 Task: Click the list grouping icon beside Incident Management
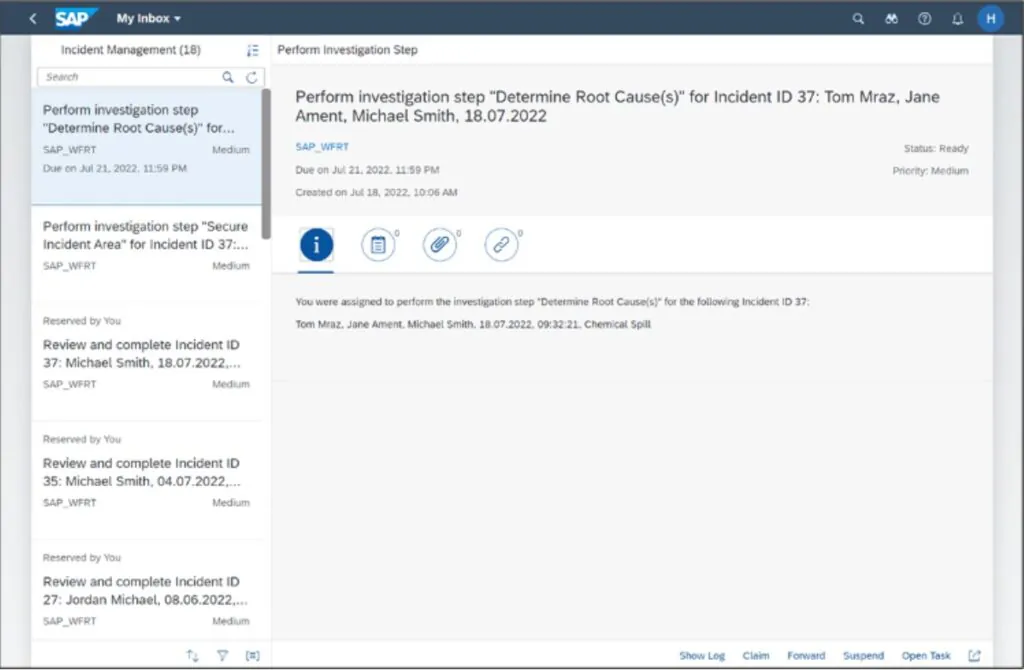(x=253, y=50)
